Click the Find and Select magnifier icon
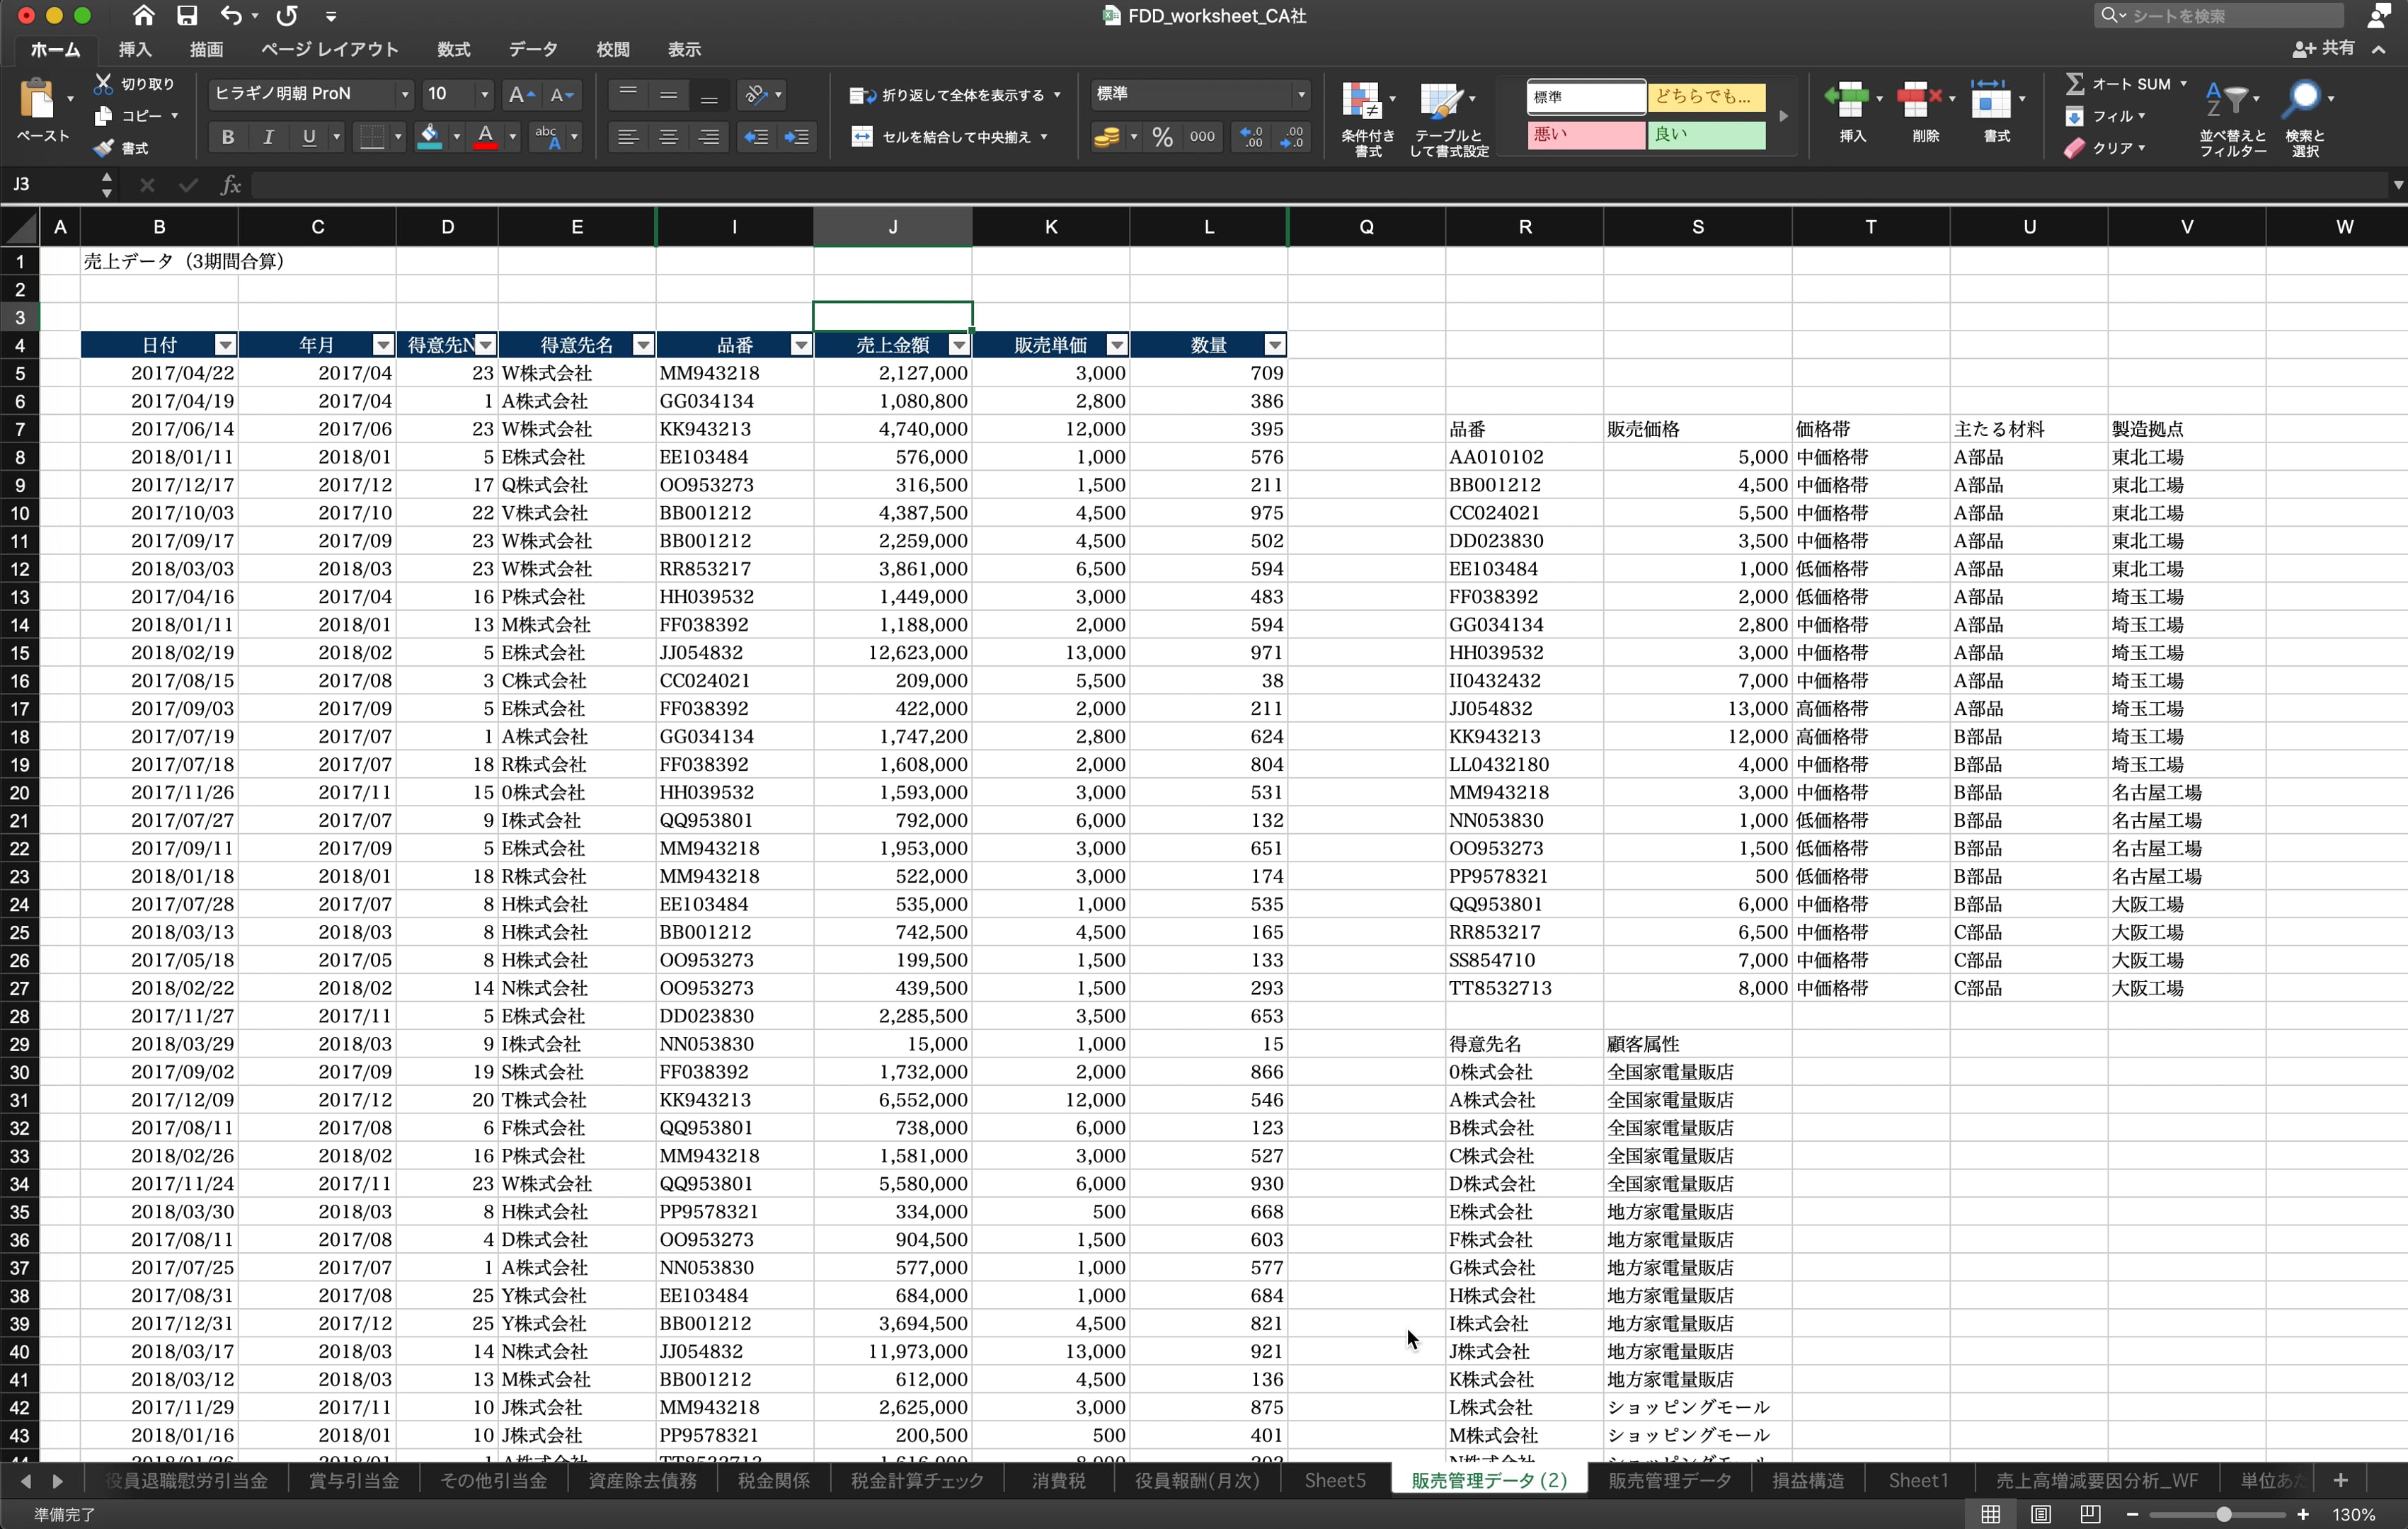The image size is (2408, 1529). point(2303,99)
